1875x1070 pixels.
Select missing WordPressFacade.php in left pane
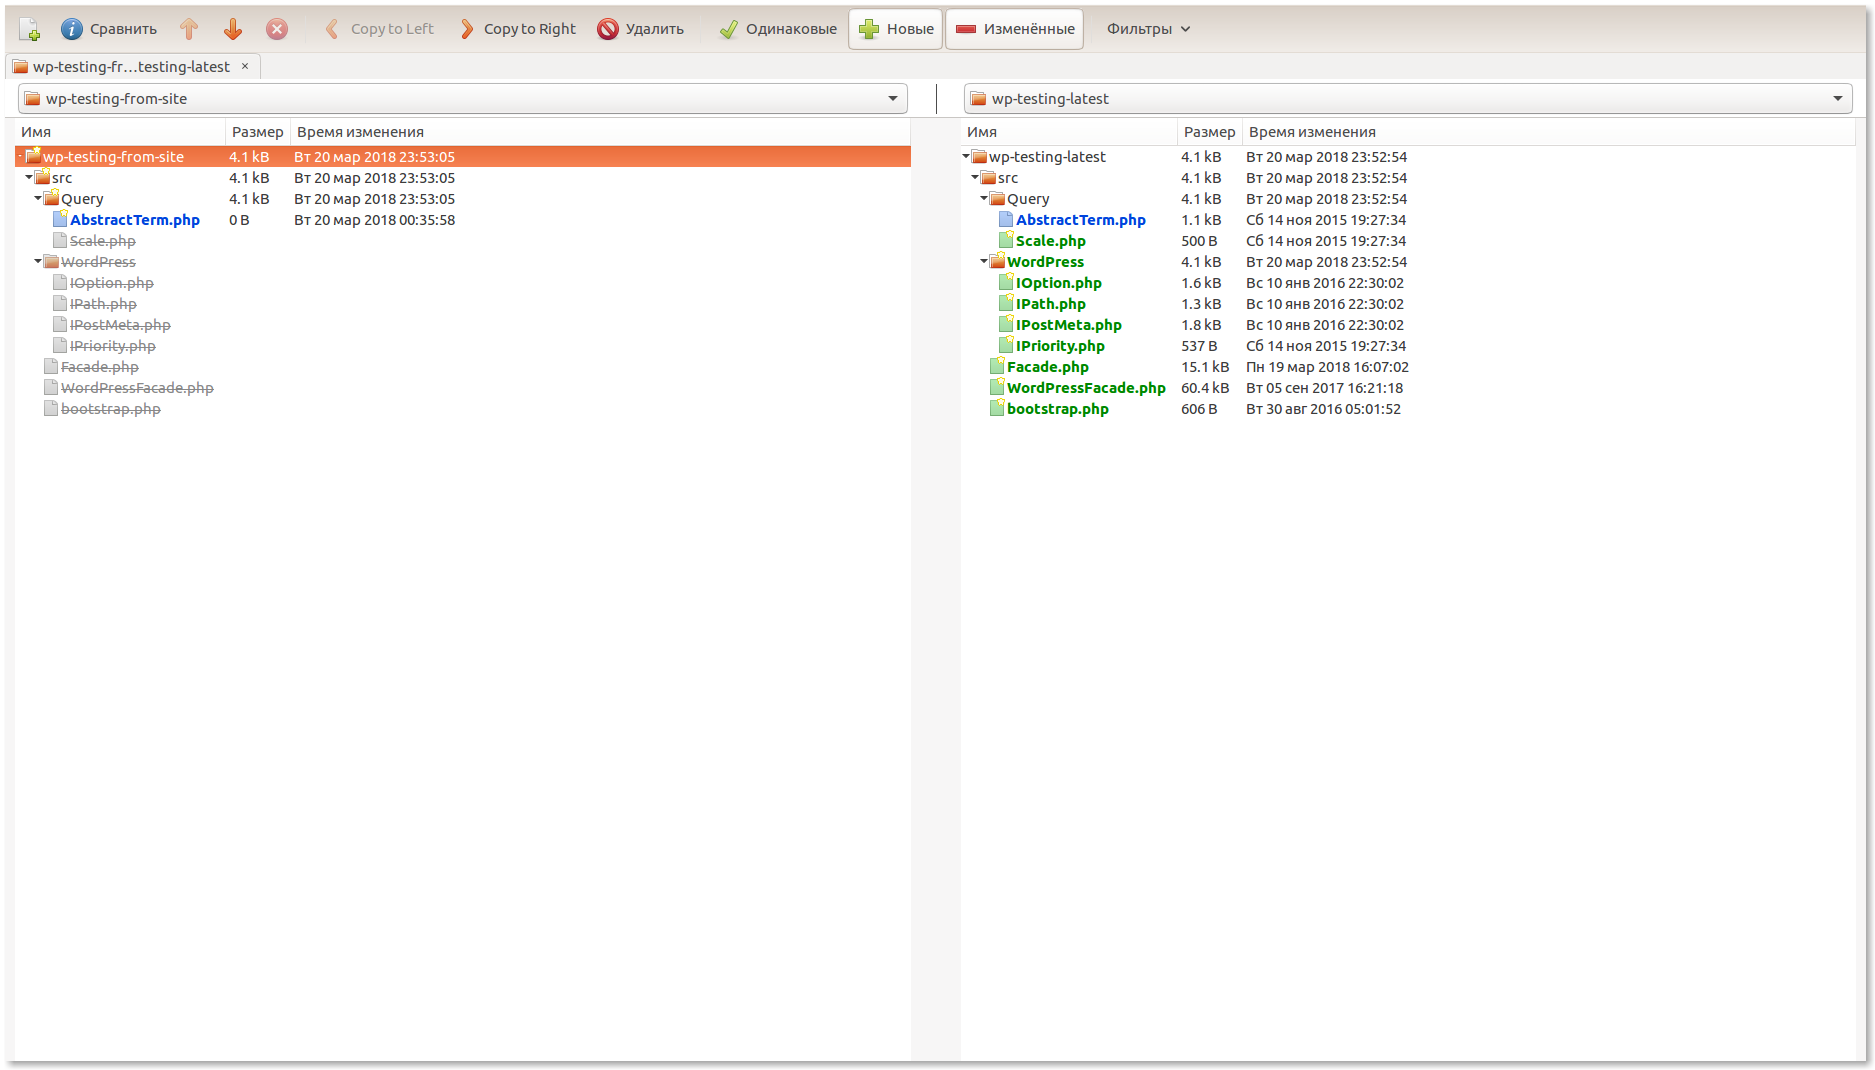137,388
